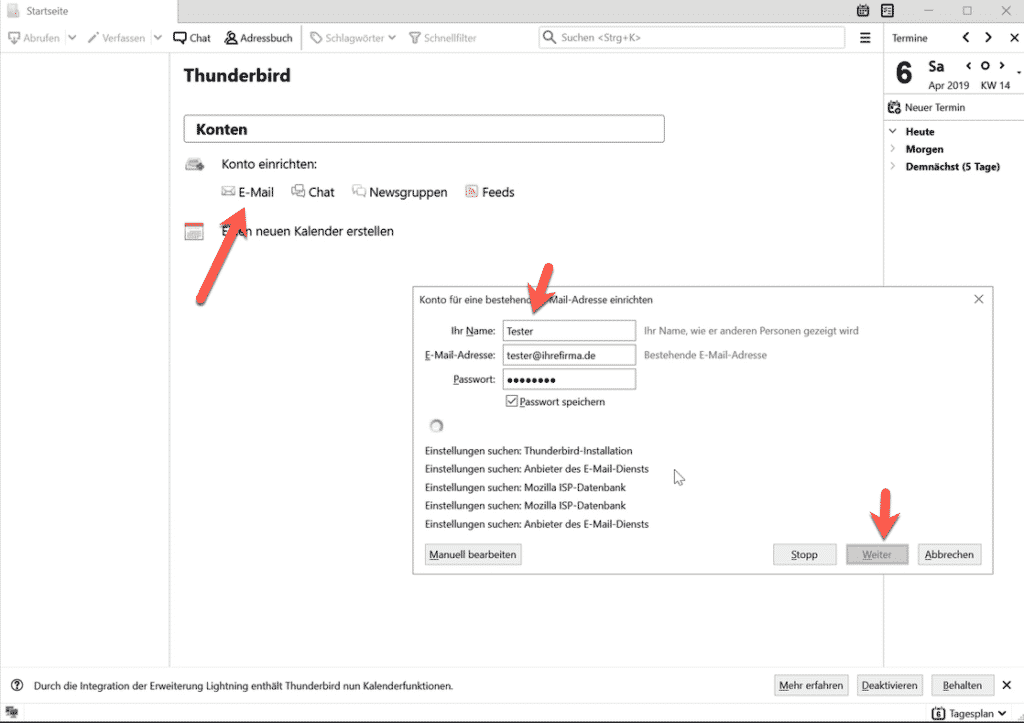Click Manuell bearbeiten button
Viewport: 1024px width, 723px height.
[x=473, y=554]
